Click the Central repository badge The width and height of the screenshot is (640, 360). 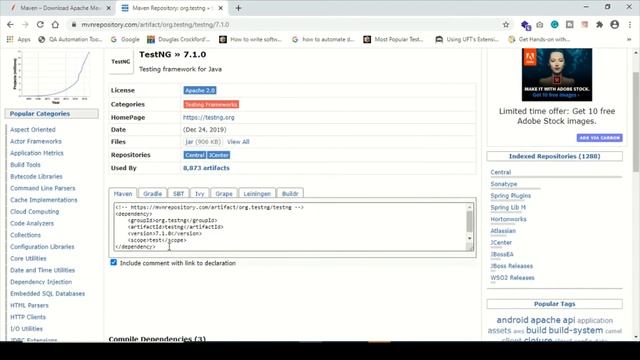click(x=195, y=155)
